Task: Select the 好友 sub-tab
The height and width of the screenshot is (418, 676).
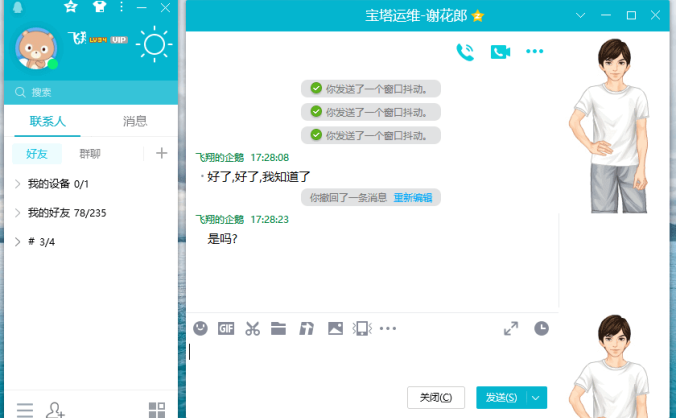Action: (37, 154)
